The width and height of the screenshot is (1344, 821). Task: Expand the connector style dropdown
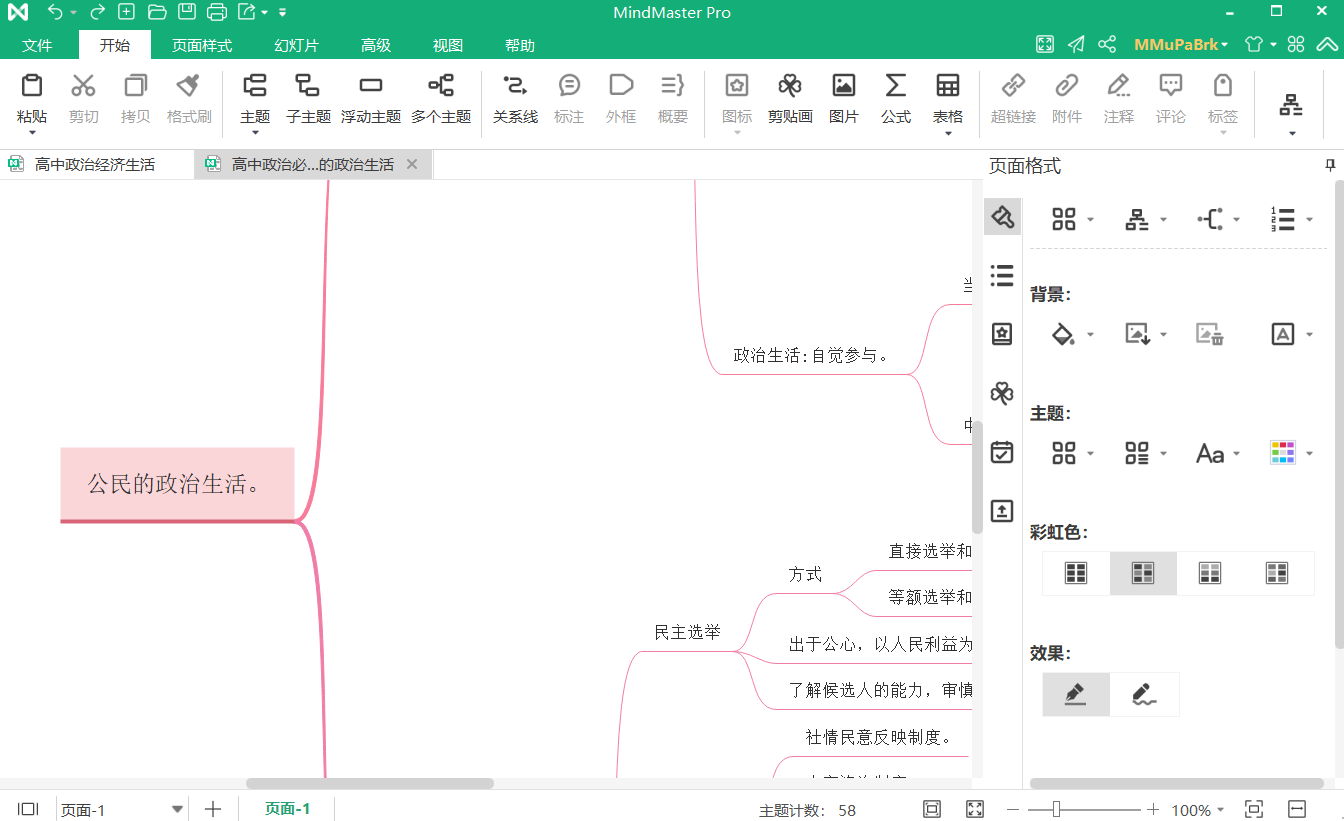coord(1237,220)
